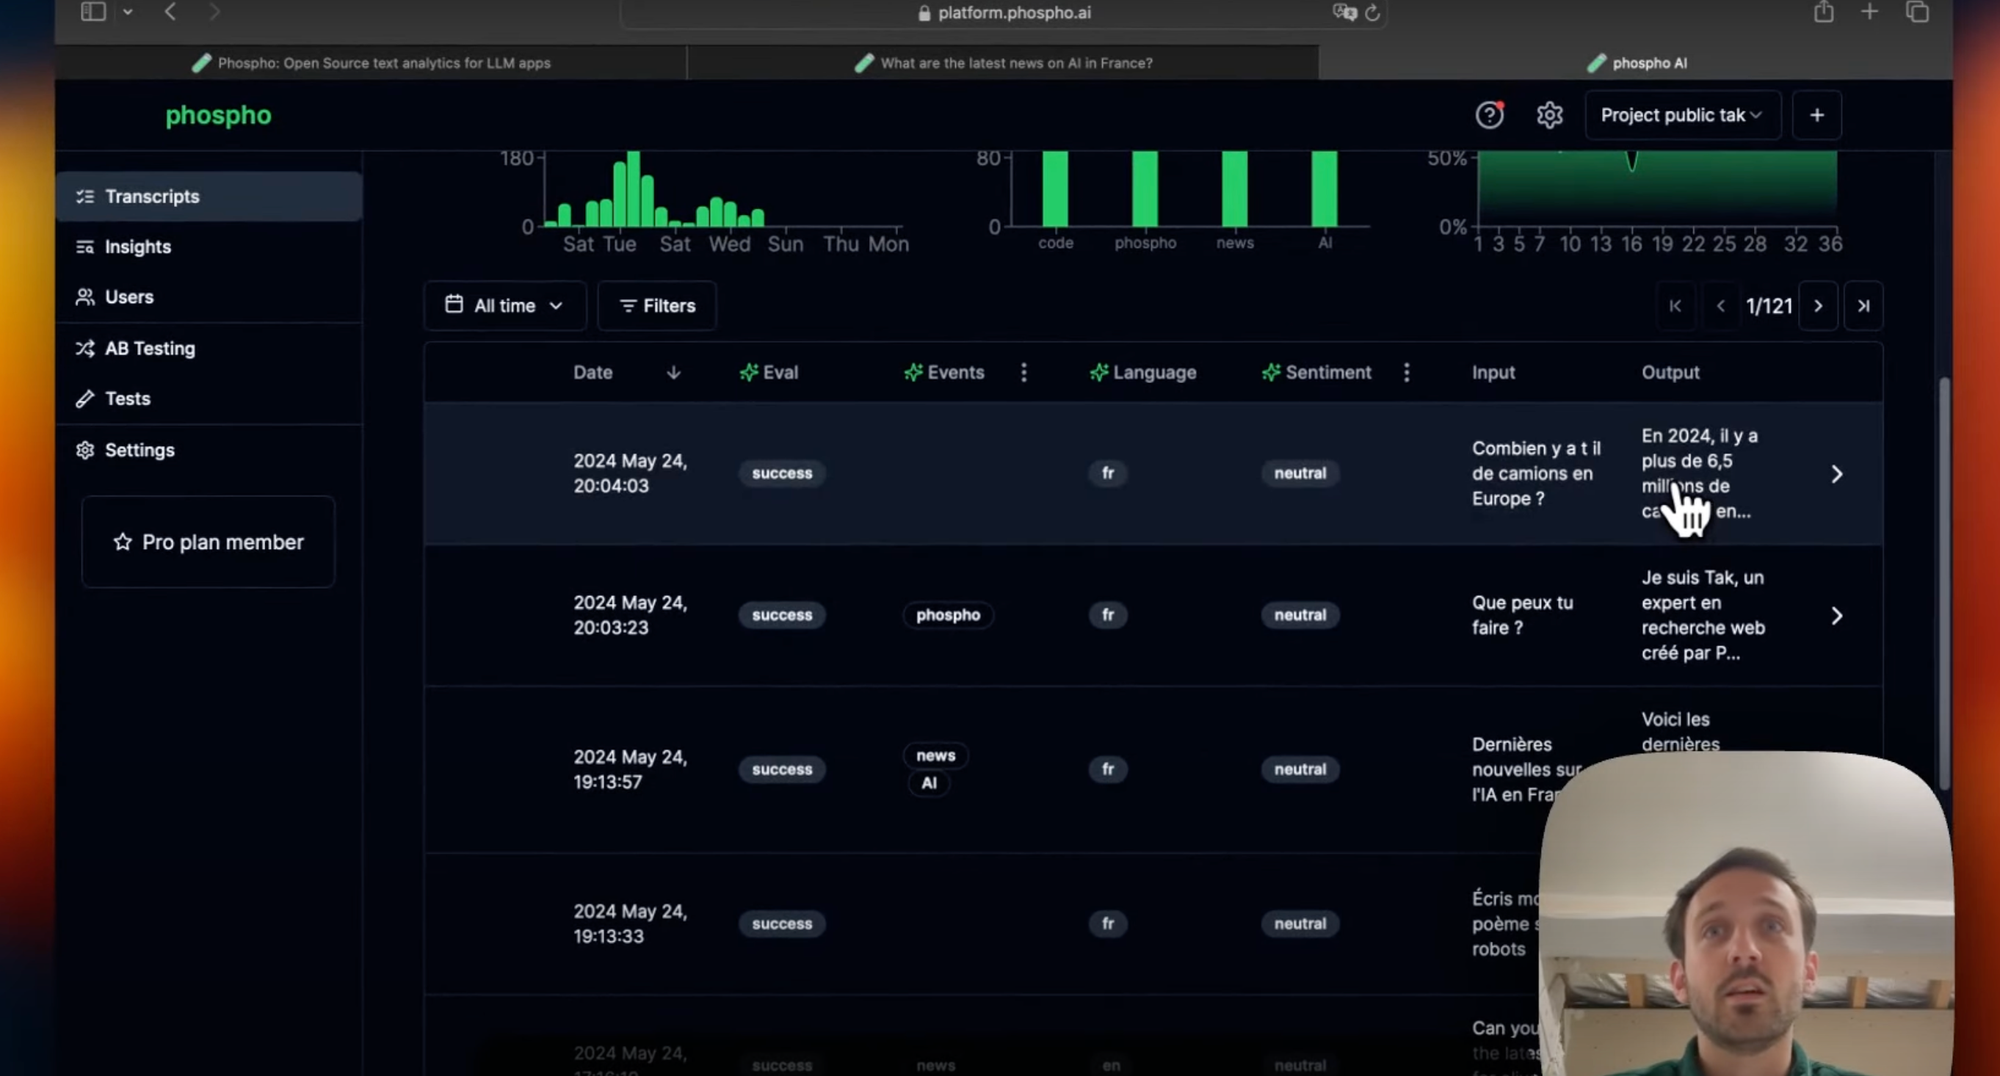This screenshot has width=2000, height=1076.
Task: Click the calendar icon beside All time
Action: click(455, 305)
